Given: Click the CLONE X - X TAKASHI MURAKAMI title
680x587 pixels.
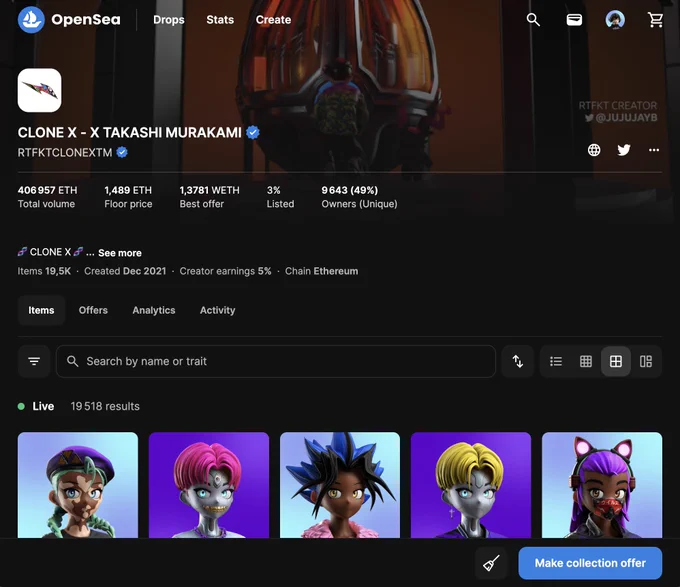Looking at the screenshot, I should tap(130, 132).
